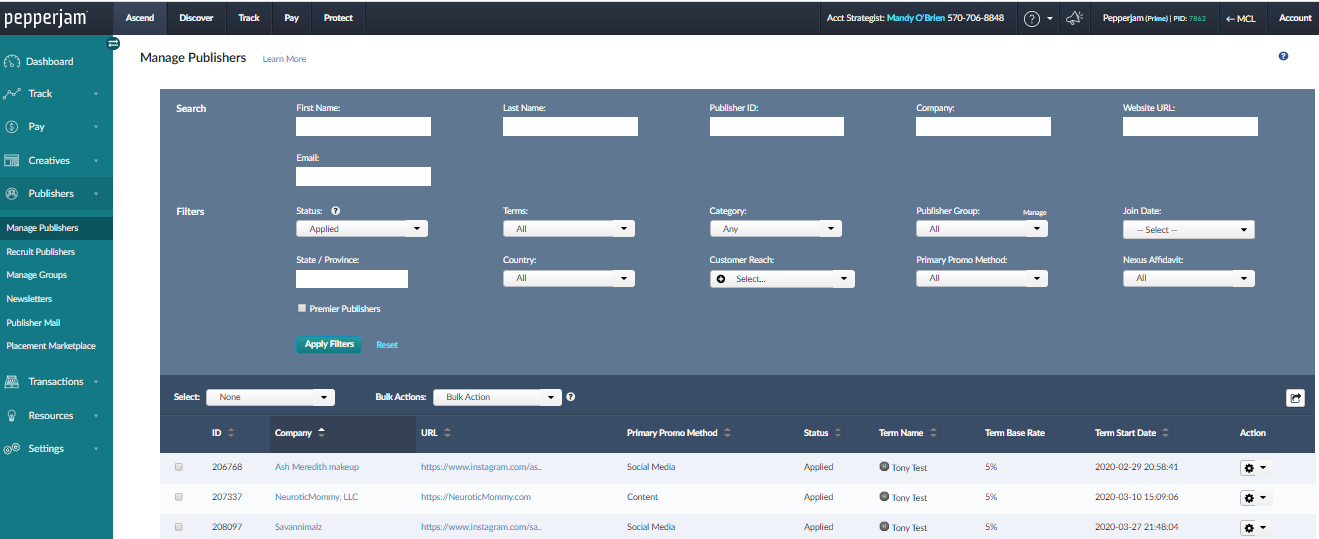
Task: Open Mandy O'Brien strategist link
Action: pyautogui.click(x=916, y=18)
